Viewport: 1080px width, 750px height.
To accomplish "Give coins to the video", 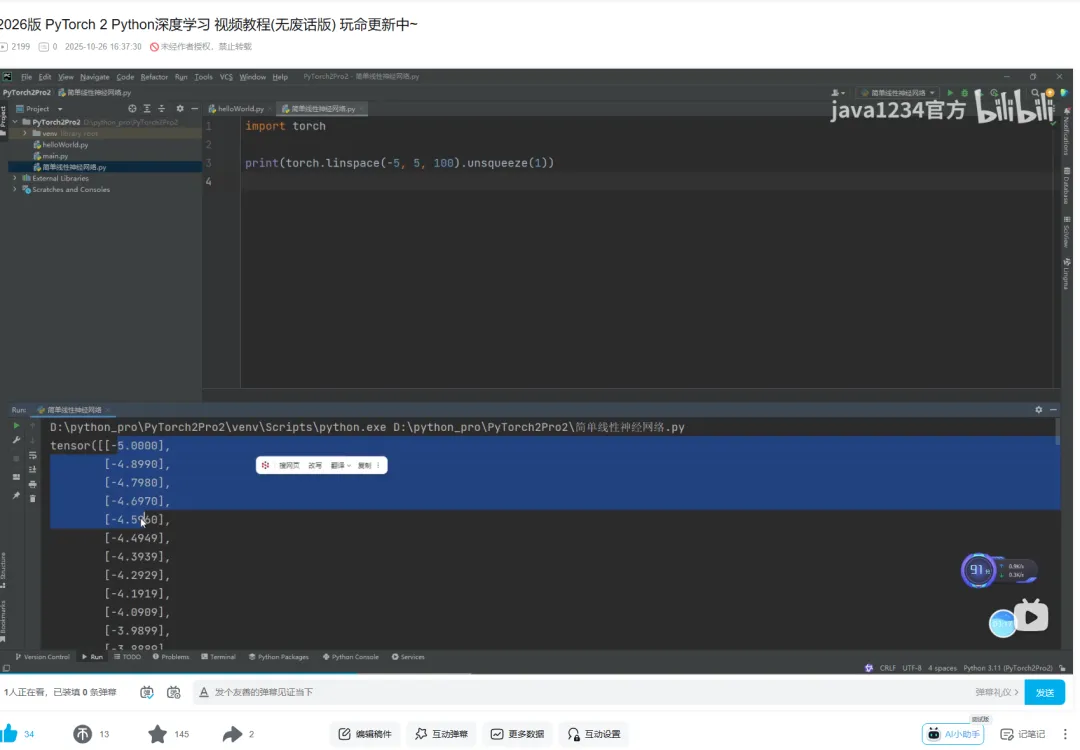I will point(83,734).
